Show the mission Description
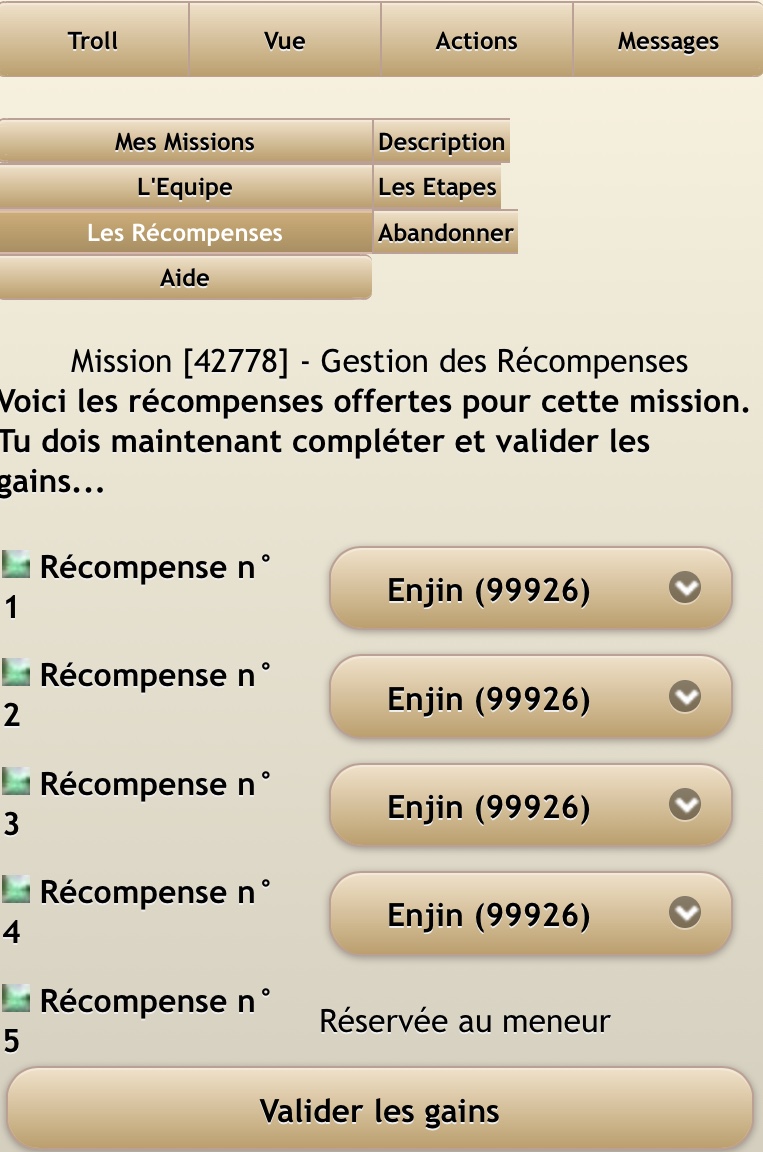Viewport: 763px width, 1152px height. click(x=441, y=142)
